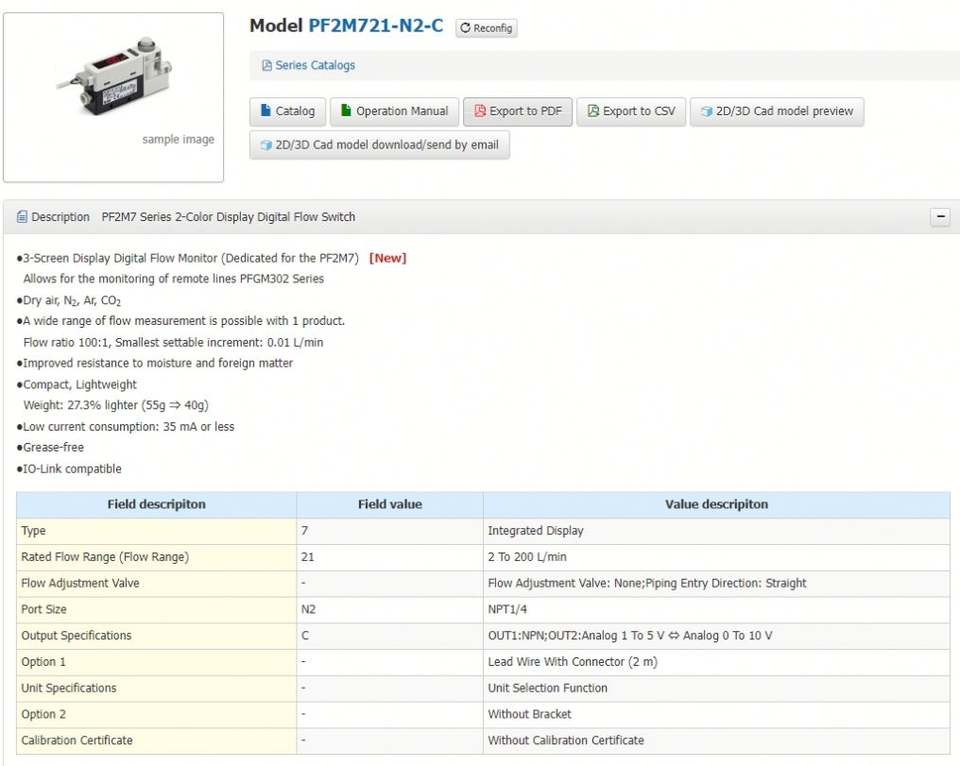Export product data to CSV
The width and height of the screenshot is (960, 766).
(x=631, y=111)
